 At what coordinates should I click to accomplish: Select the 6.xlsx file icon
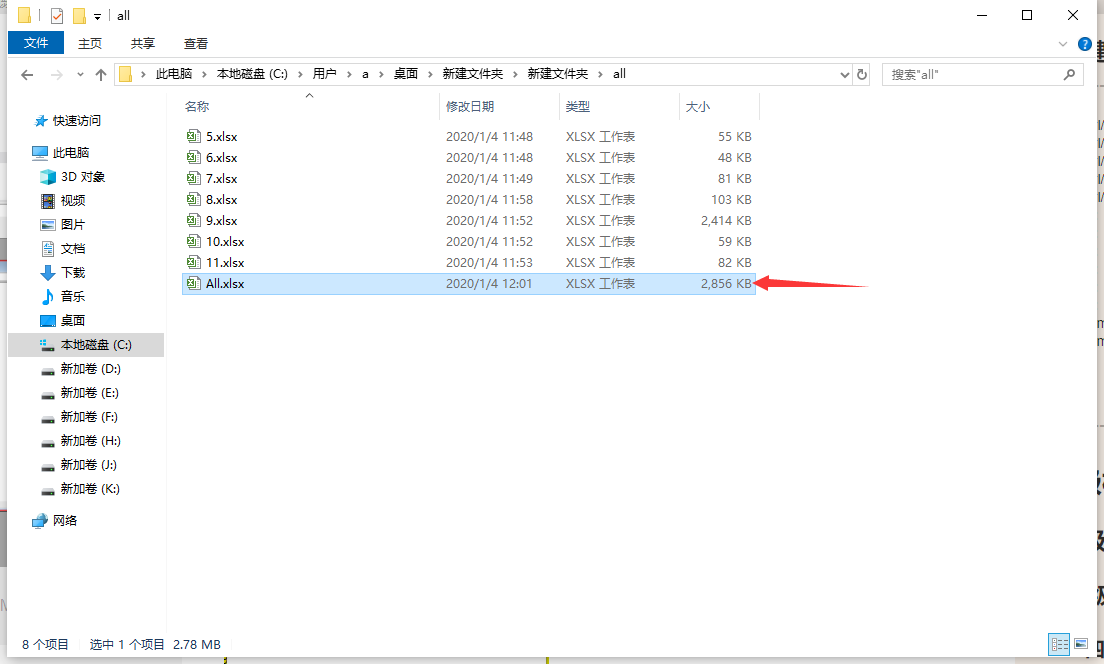pos(193,157)
